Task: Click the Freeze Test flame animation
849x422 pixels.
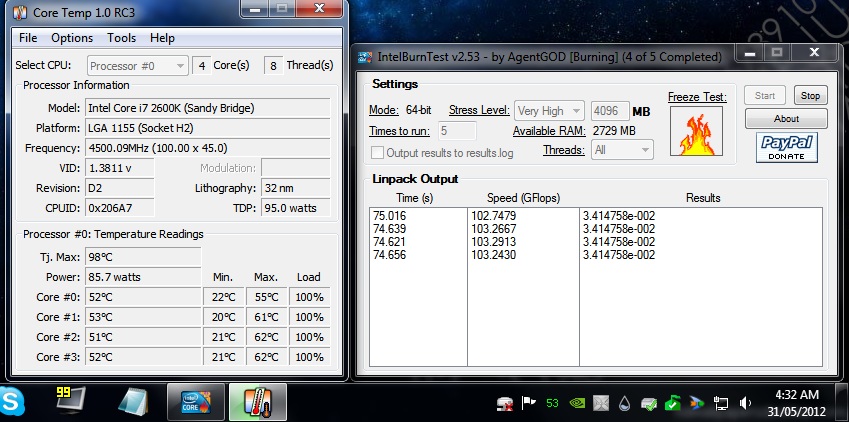Action: (696, 131)
